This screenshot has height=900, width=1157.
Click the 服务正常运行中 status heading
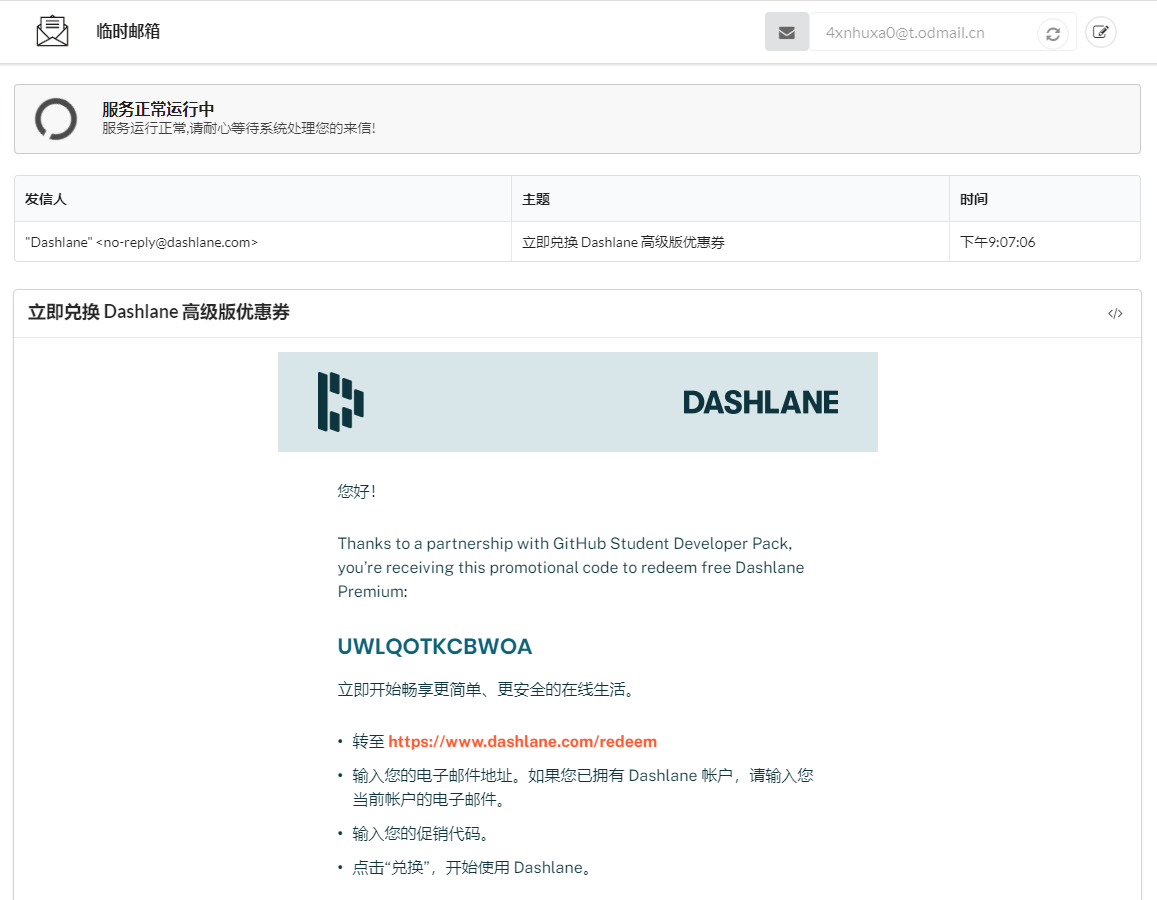(x=158, y=109)
